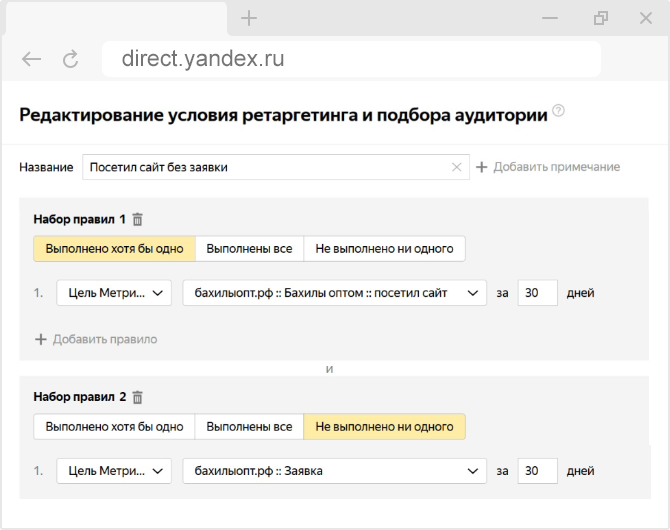670x530 pixels.
Task: Open a new browser tab
Action: (249, 18)
